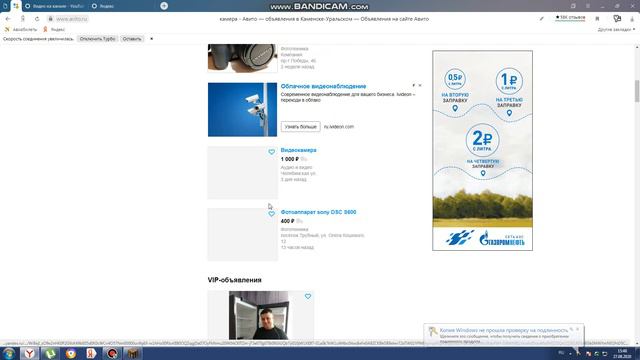Open the downloads arrow icon
This screenshot has height=360, width=640.
click(632, 19)
